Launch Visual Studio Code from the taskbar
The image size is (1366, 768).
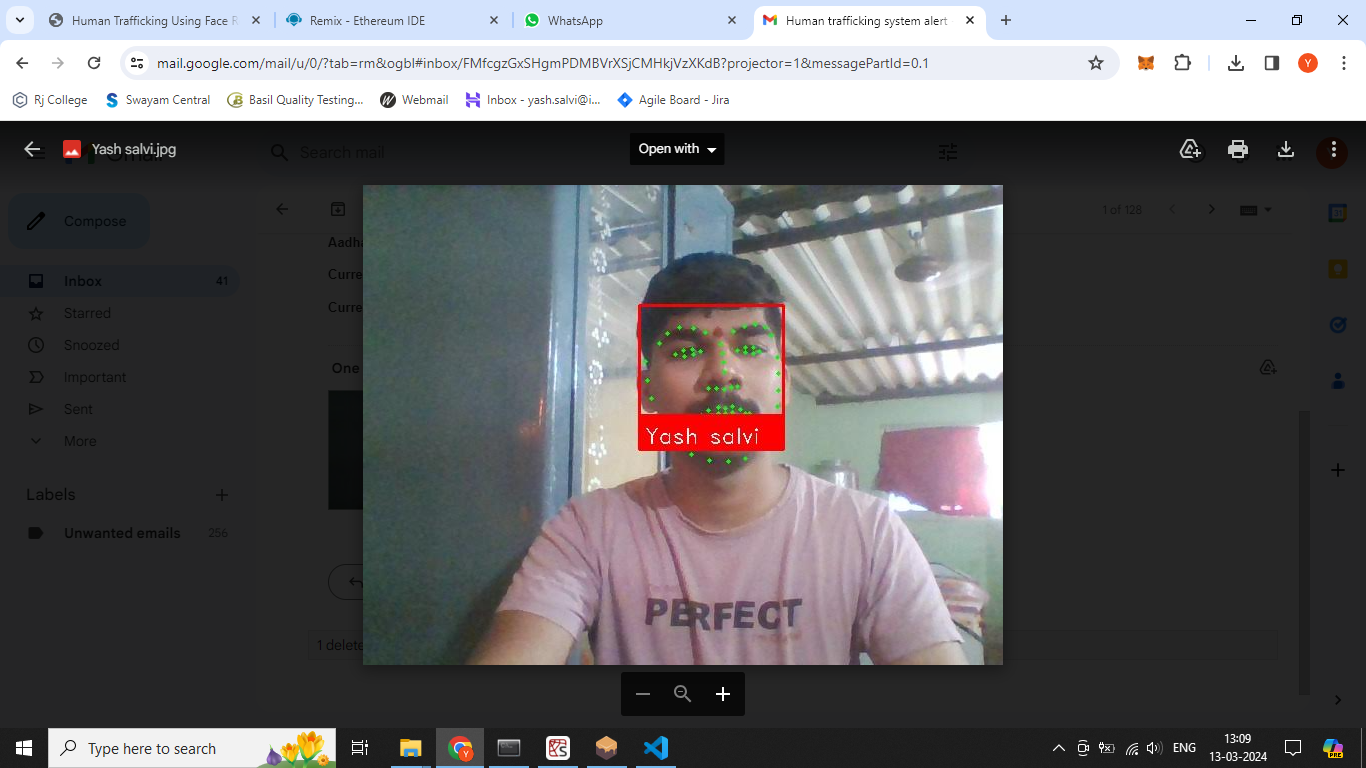(x=656, y=748)
